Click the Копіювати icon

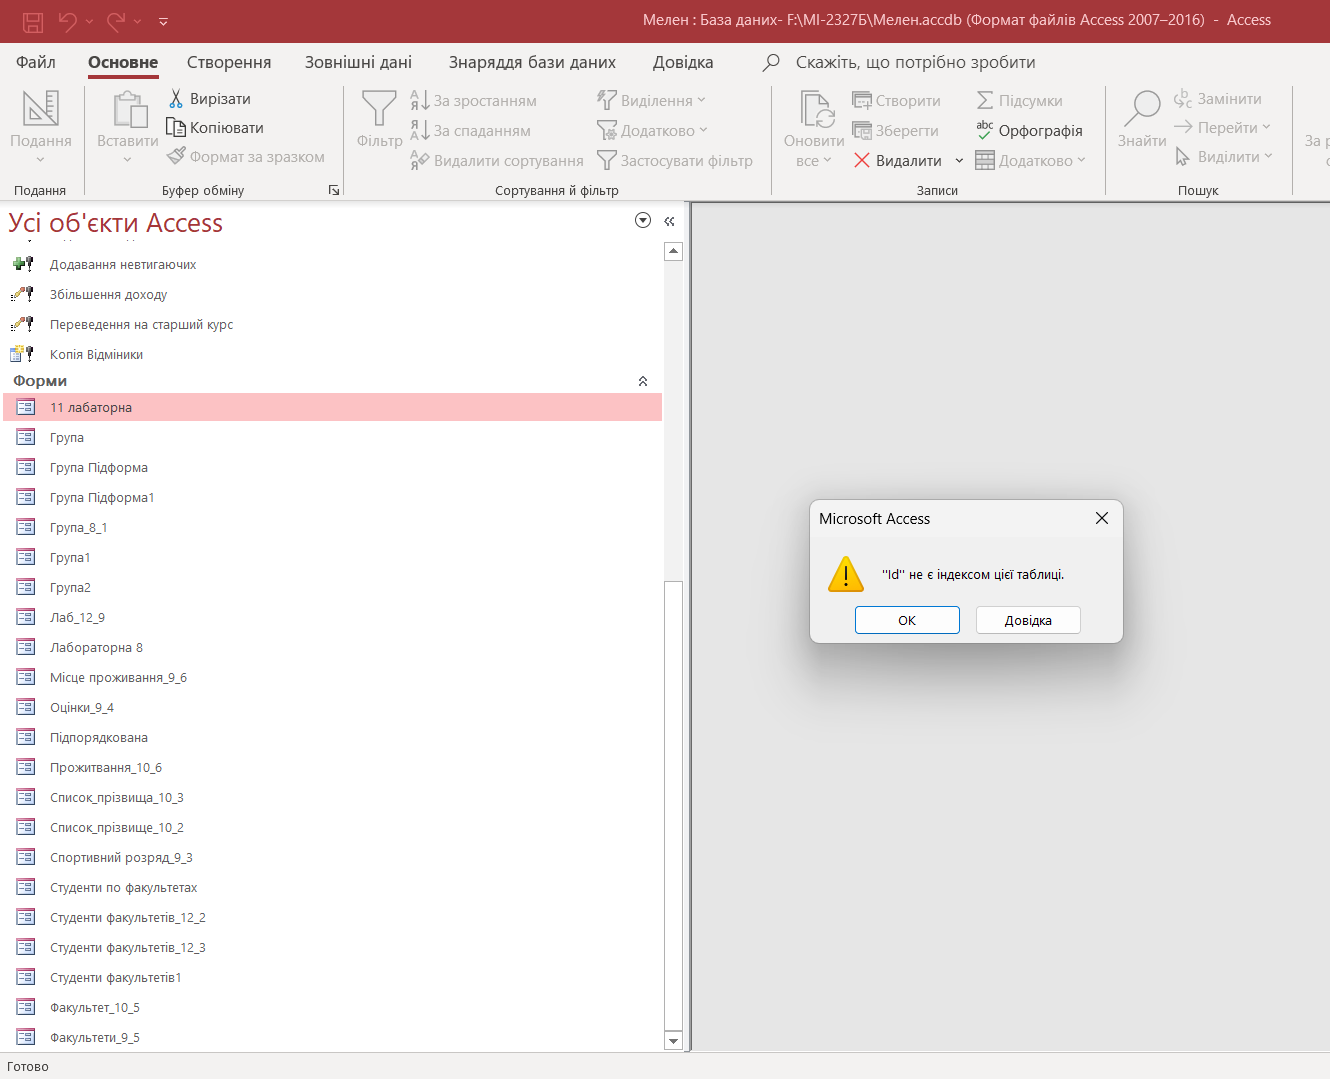click(176, 127)
